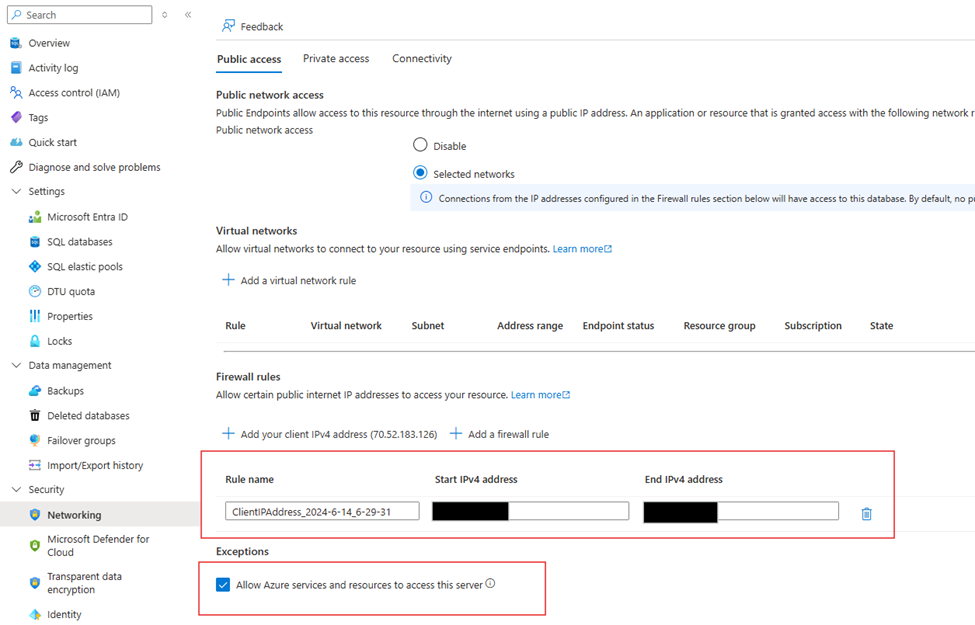Click the info icon in Connections notice
Screen dimensions: 975x625
click(x=426, y=197)
